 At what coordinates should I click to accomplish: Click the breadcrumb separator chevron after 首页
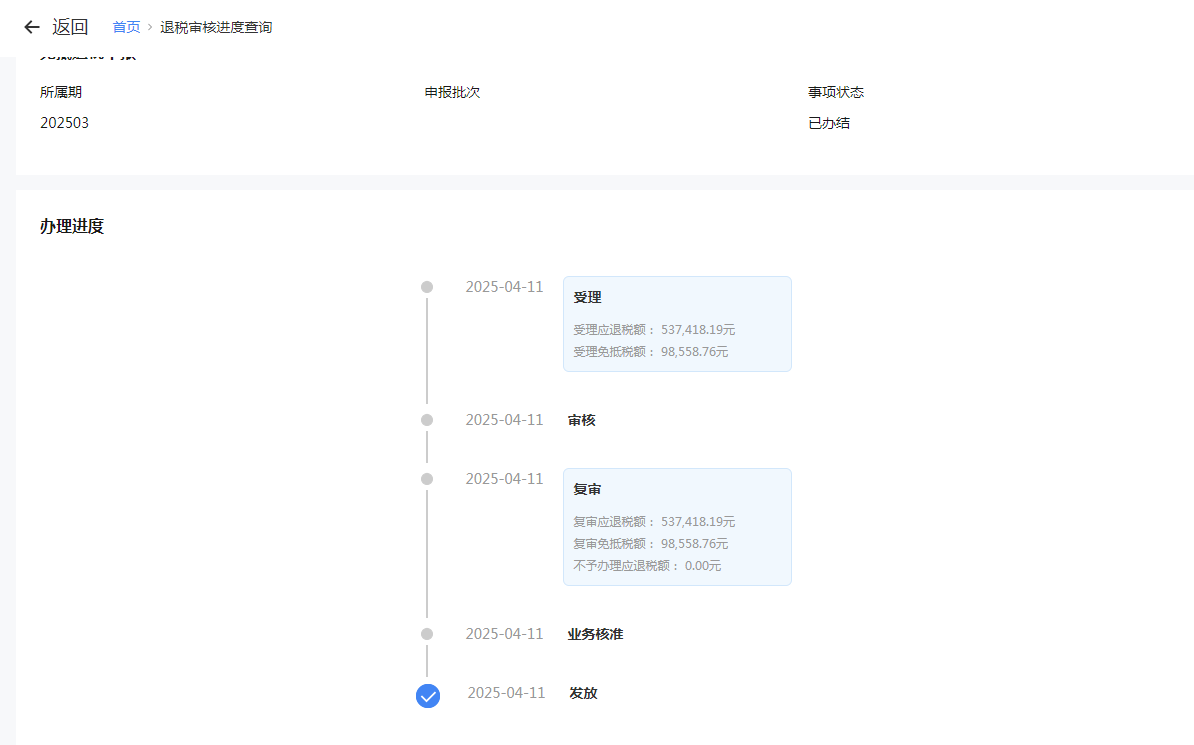coord(150,27)
